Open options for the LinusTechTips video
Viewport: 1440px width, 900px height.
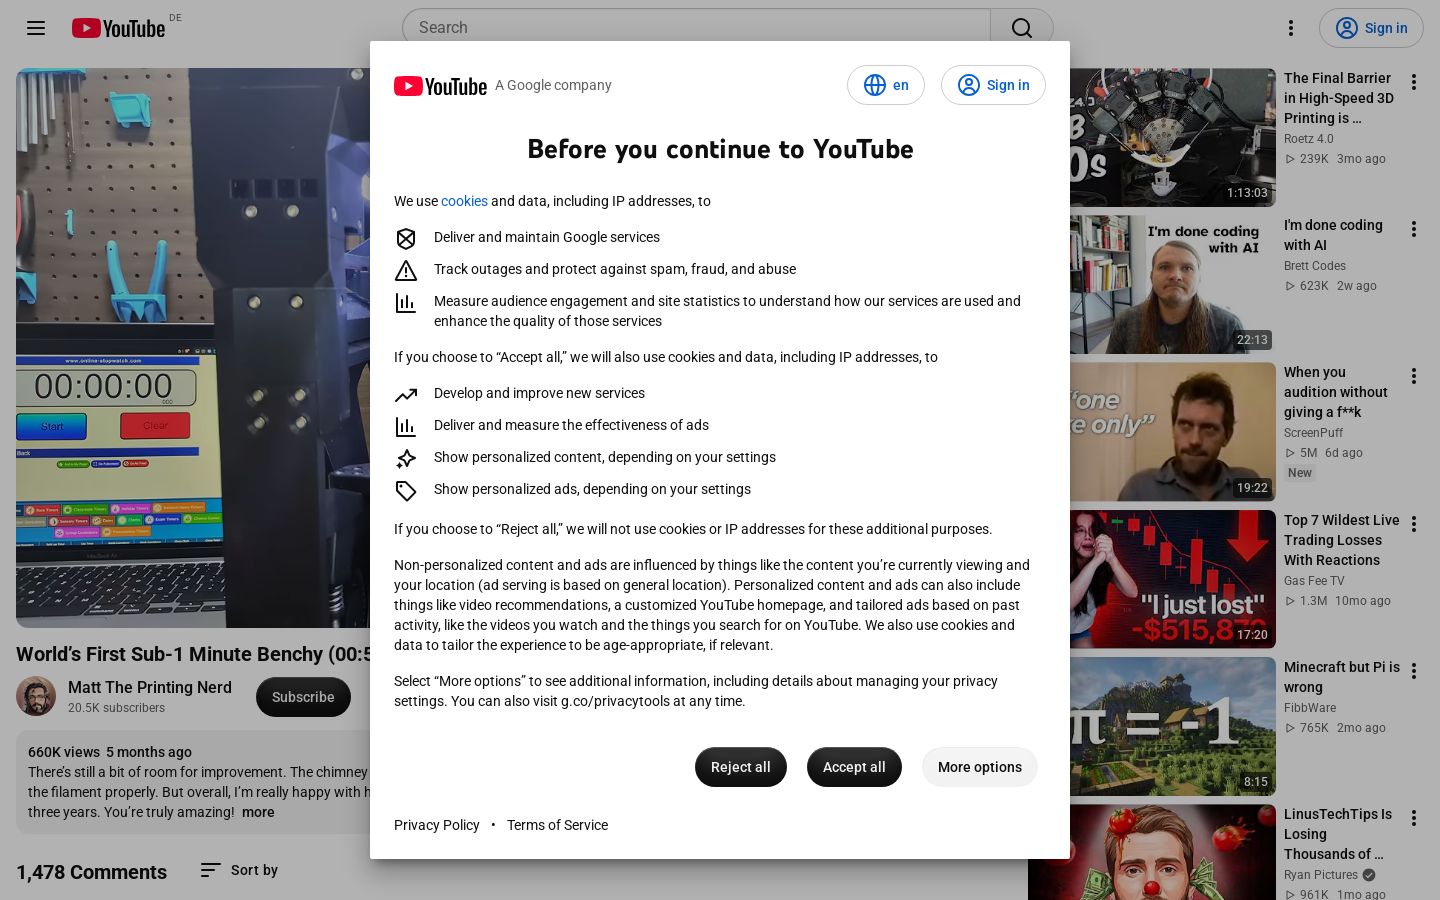pos(1414,818)
